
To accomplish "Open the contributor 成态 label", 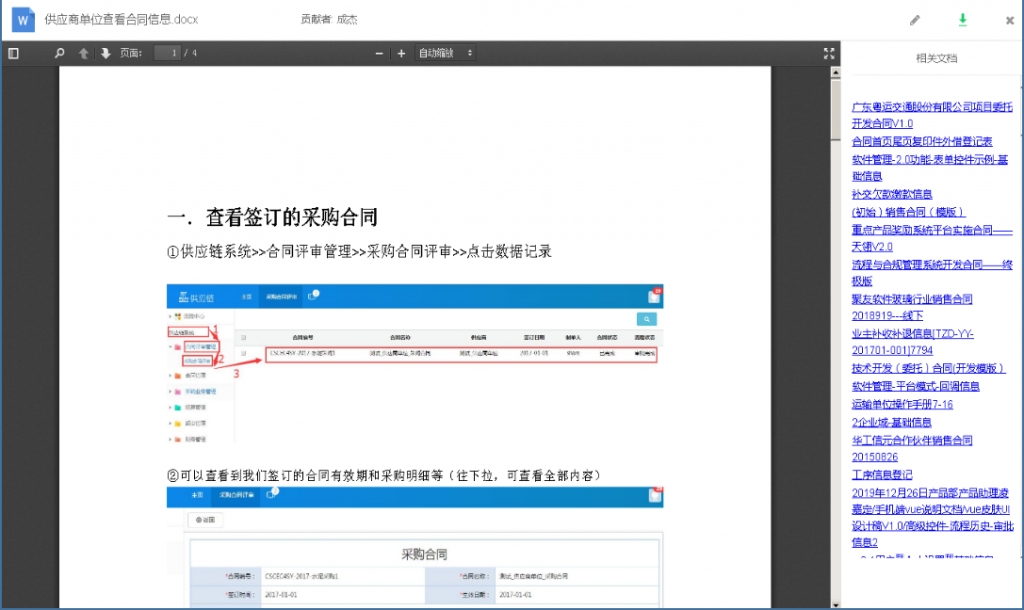I will click(347, 19).
